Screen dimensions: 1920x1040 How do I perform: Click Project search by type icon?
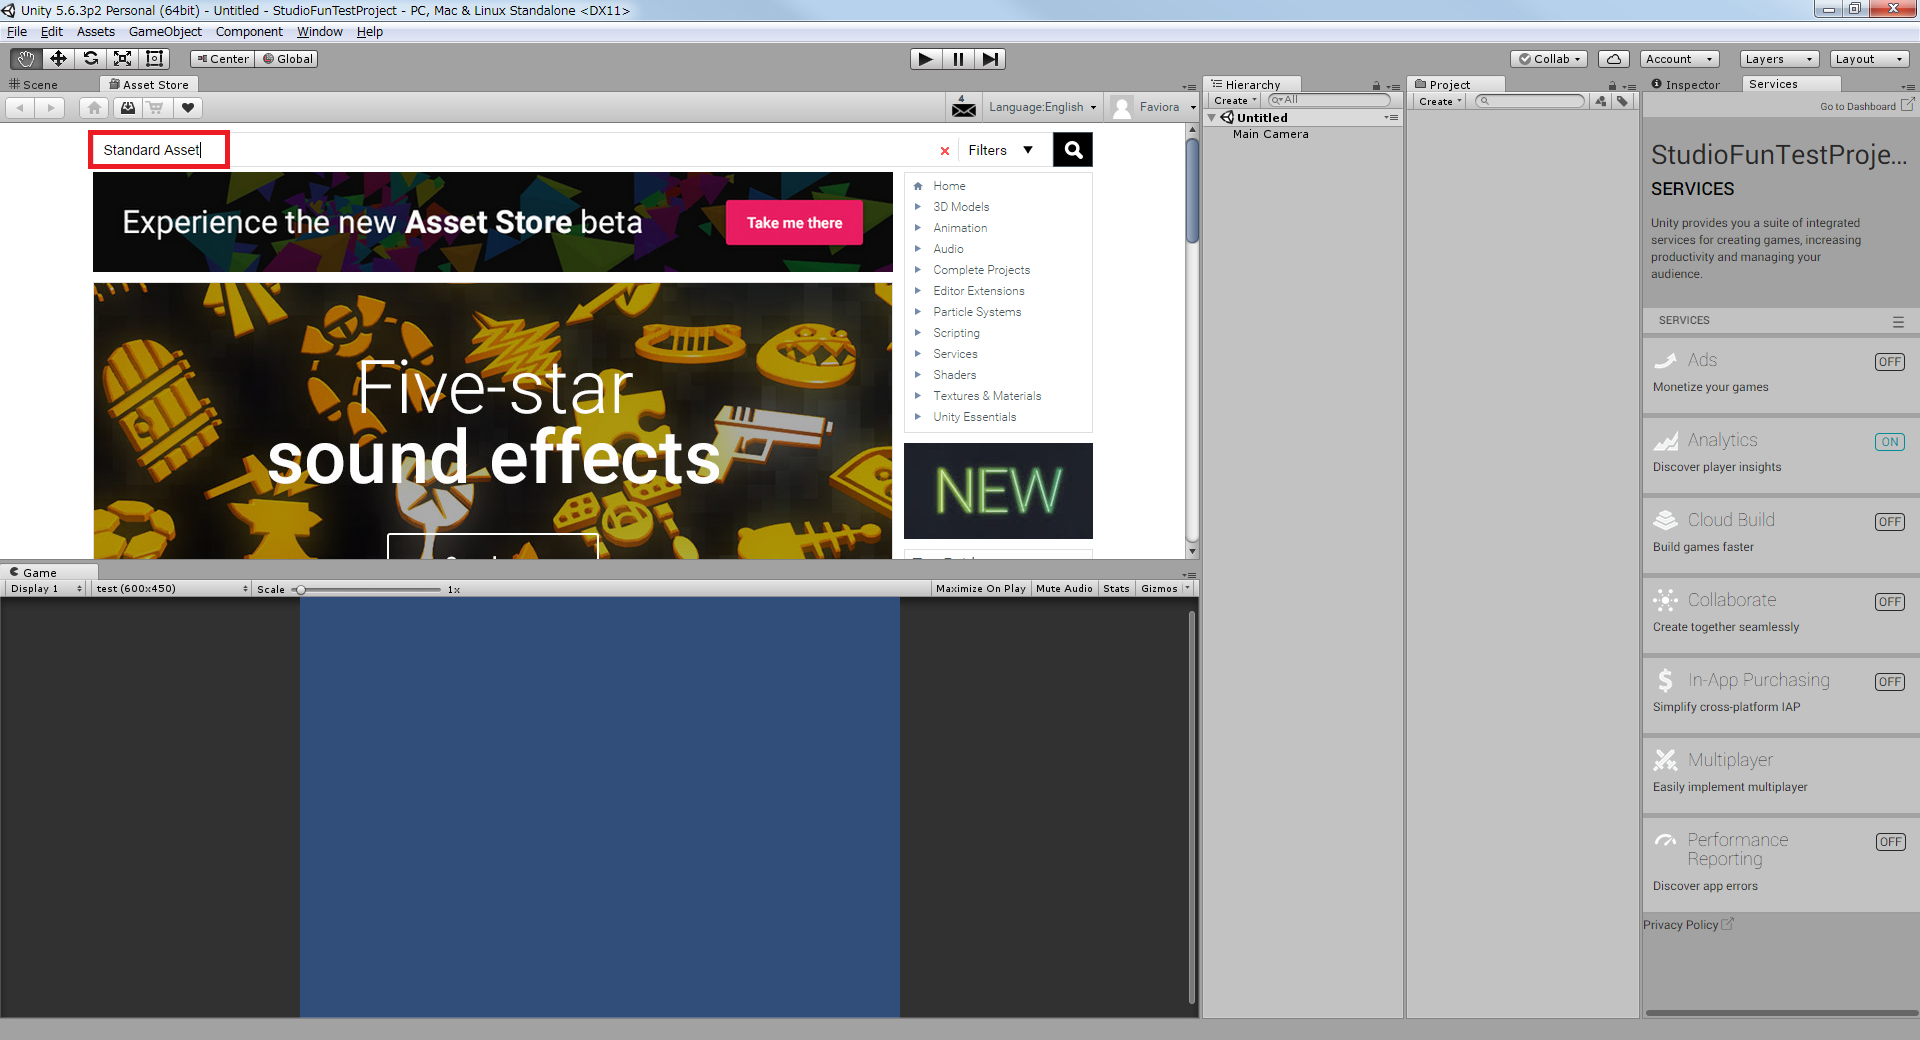(1601, 101)
